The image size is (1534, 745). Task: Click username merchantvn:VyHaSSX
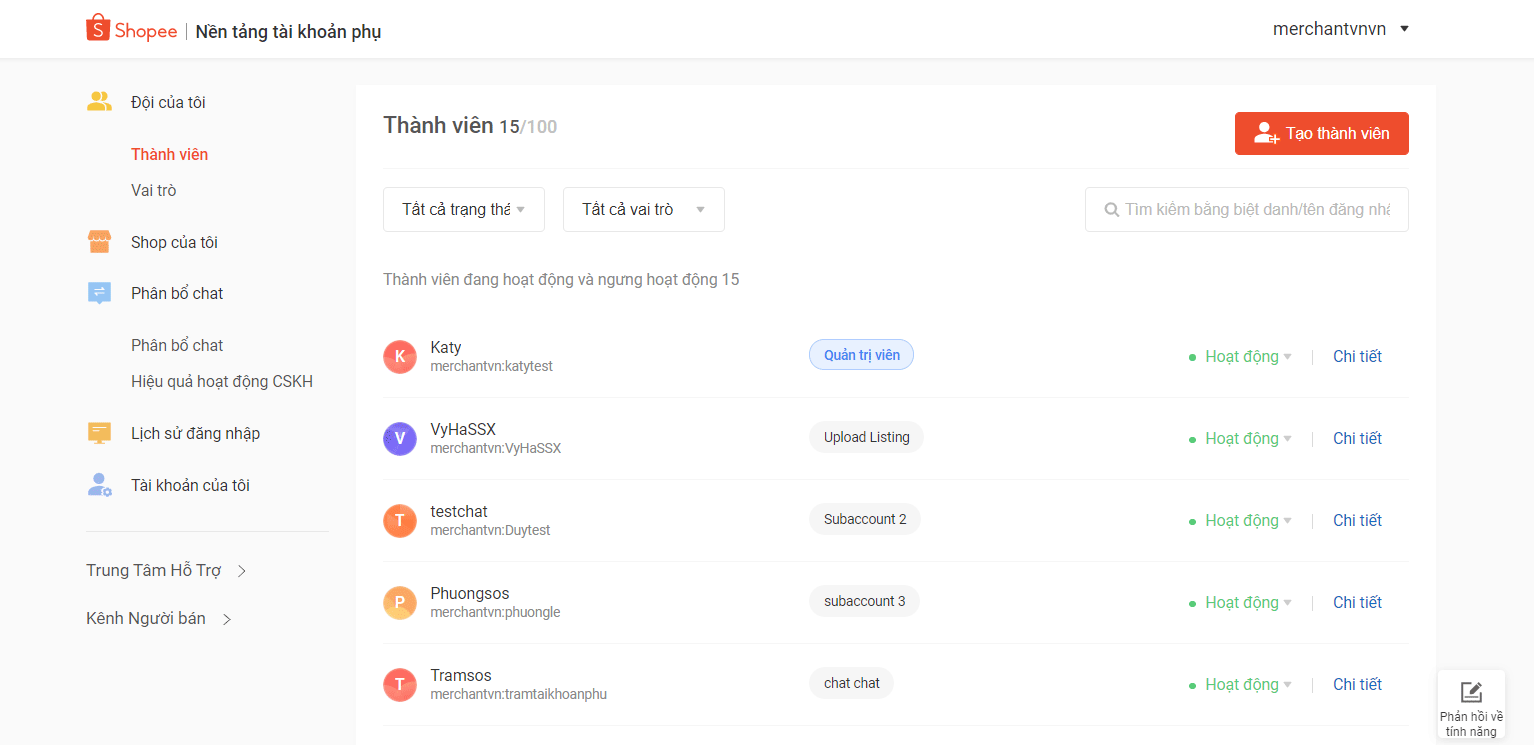click(495, 449)
